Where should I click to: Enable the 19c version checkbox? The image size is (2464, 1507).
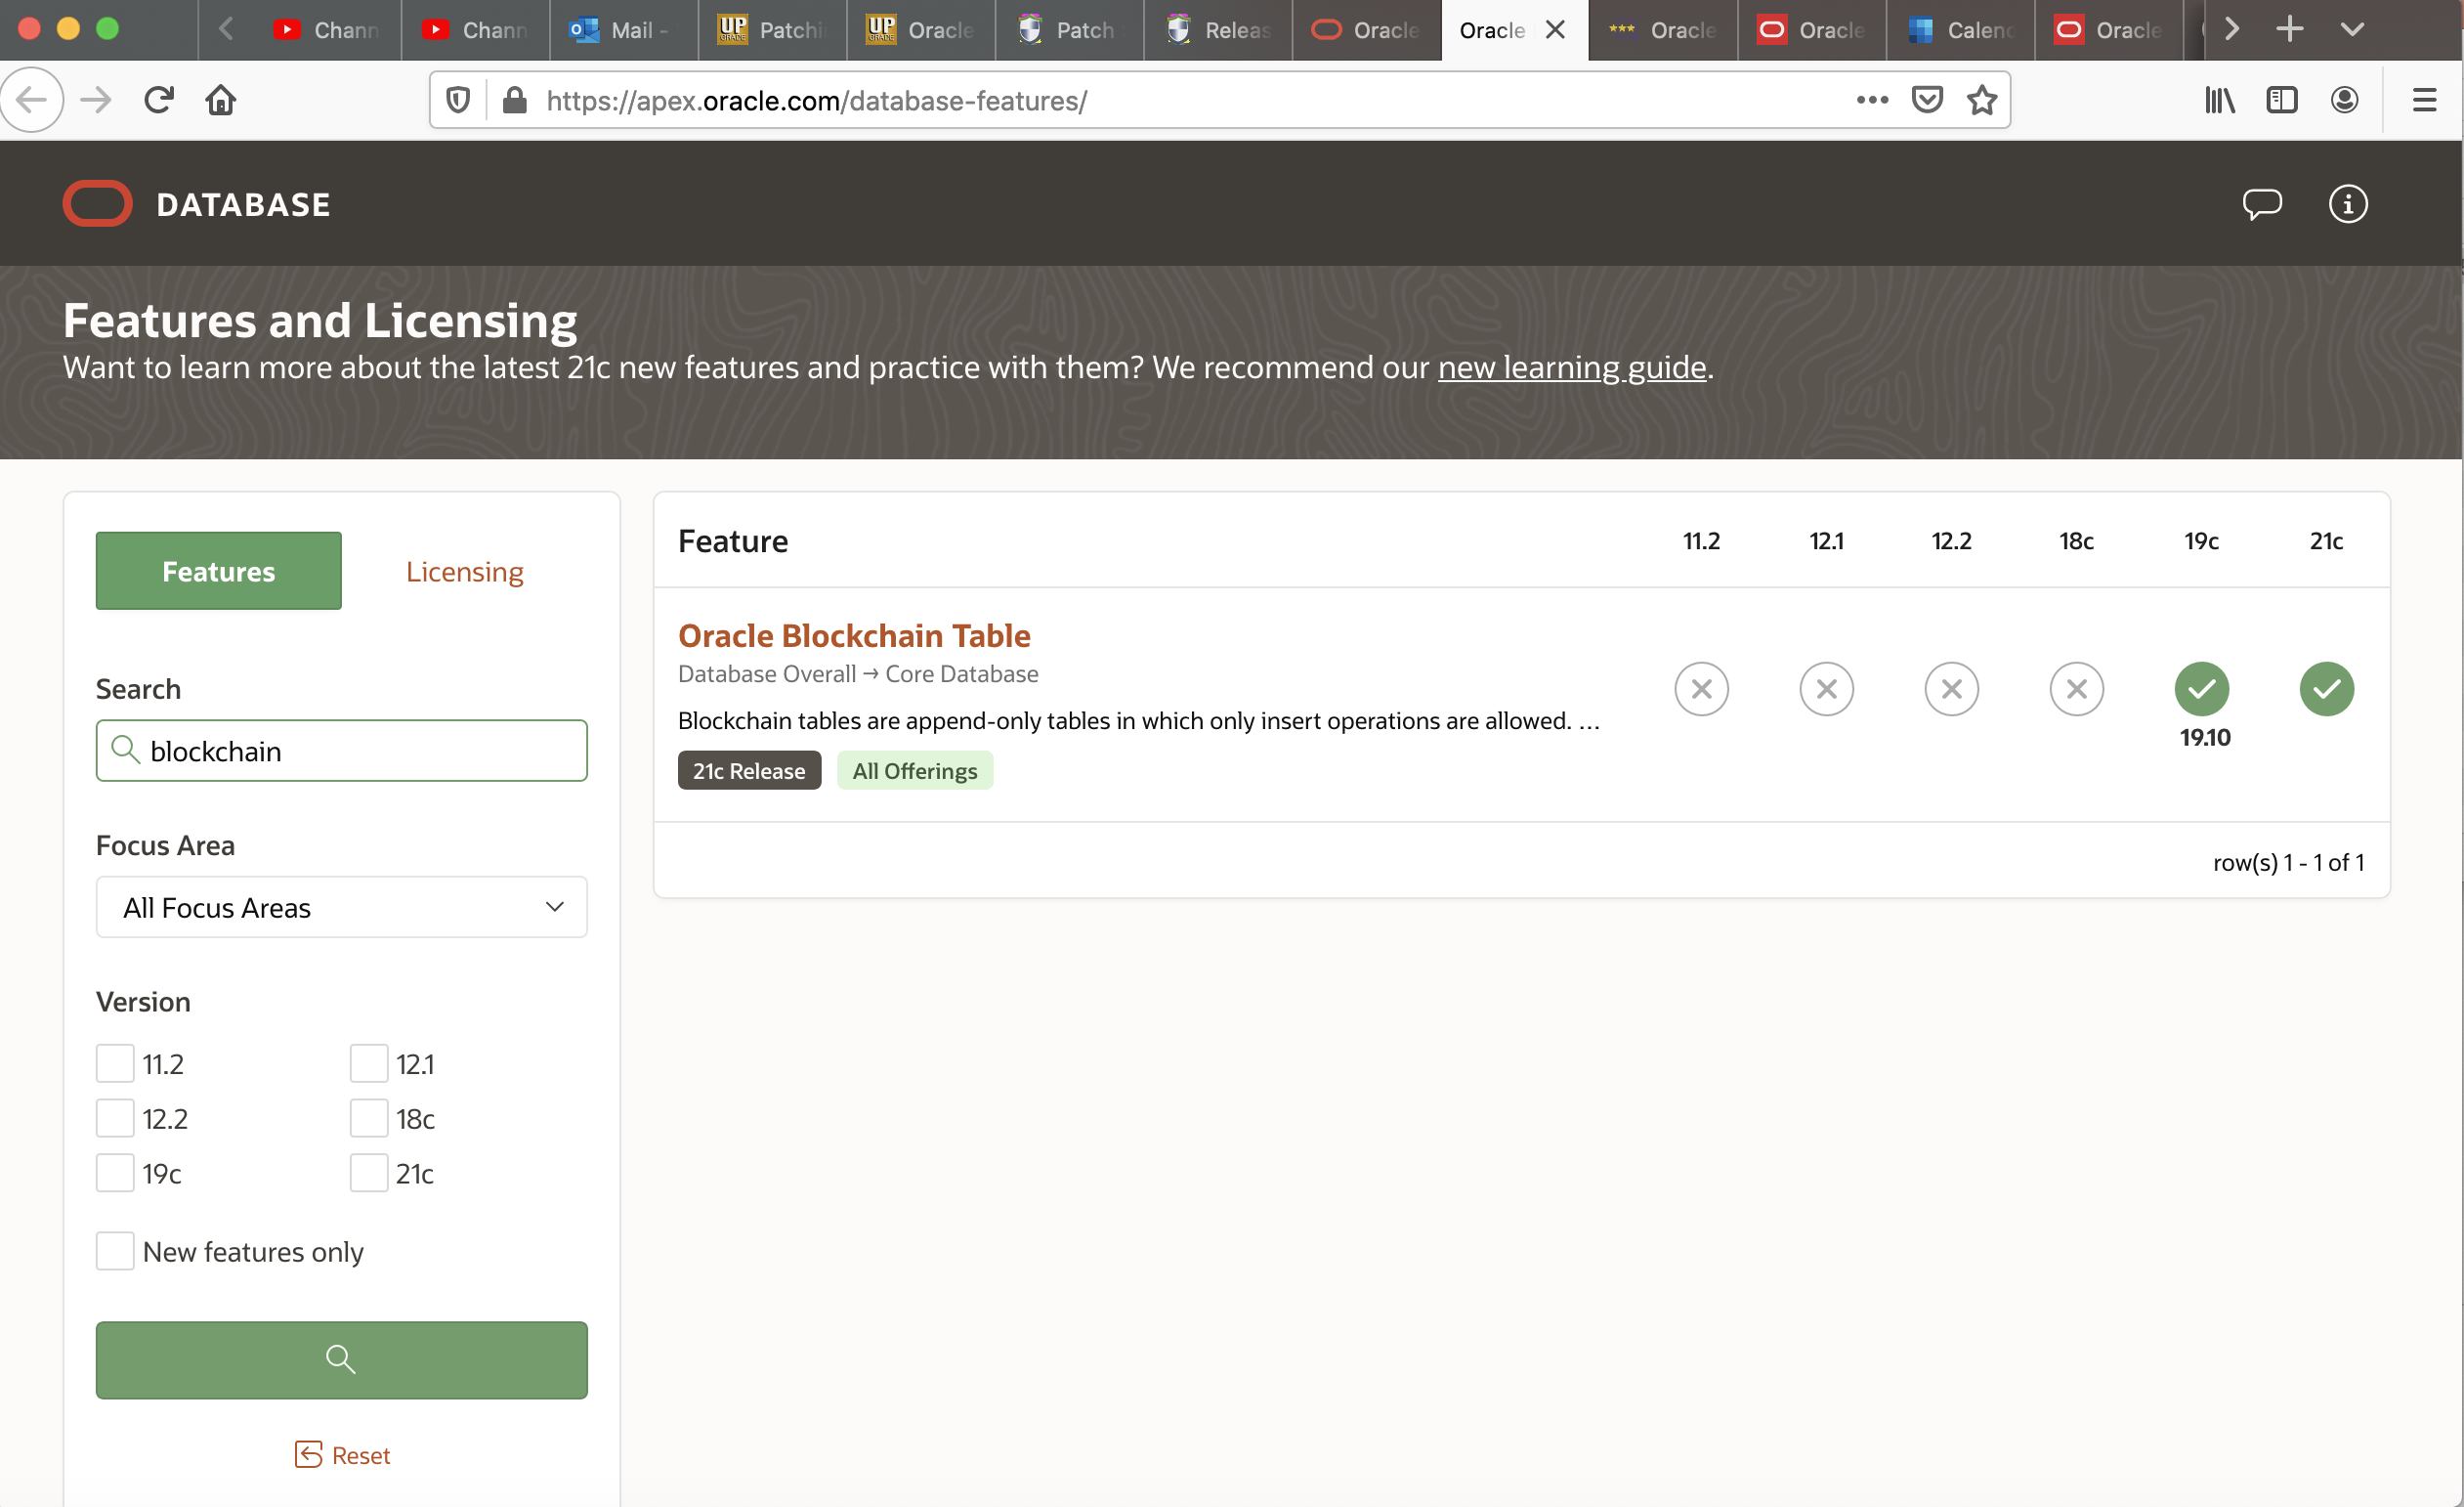coord(115,1173)
